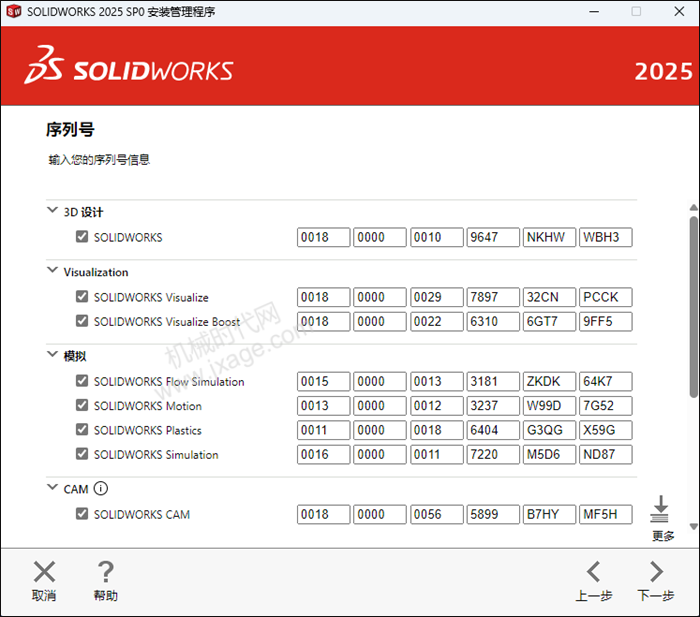The width and height of the screenshot is (700, 617).
Task: Proceed with 下一步 arrow
Action: (656, 572)
